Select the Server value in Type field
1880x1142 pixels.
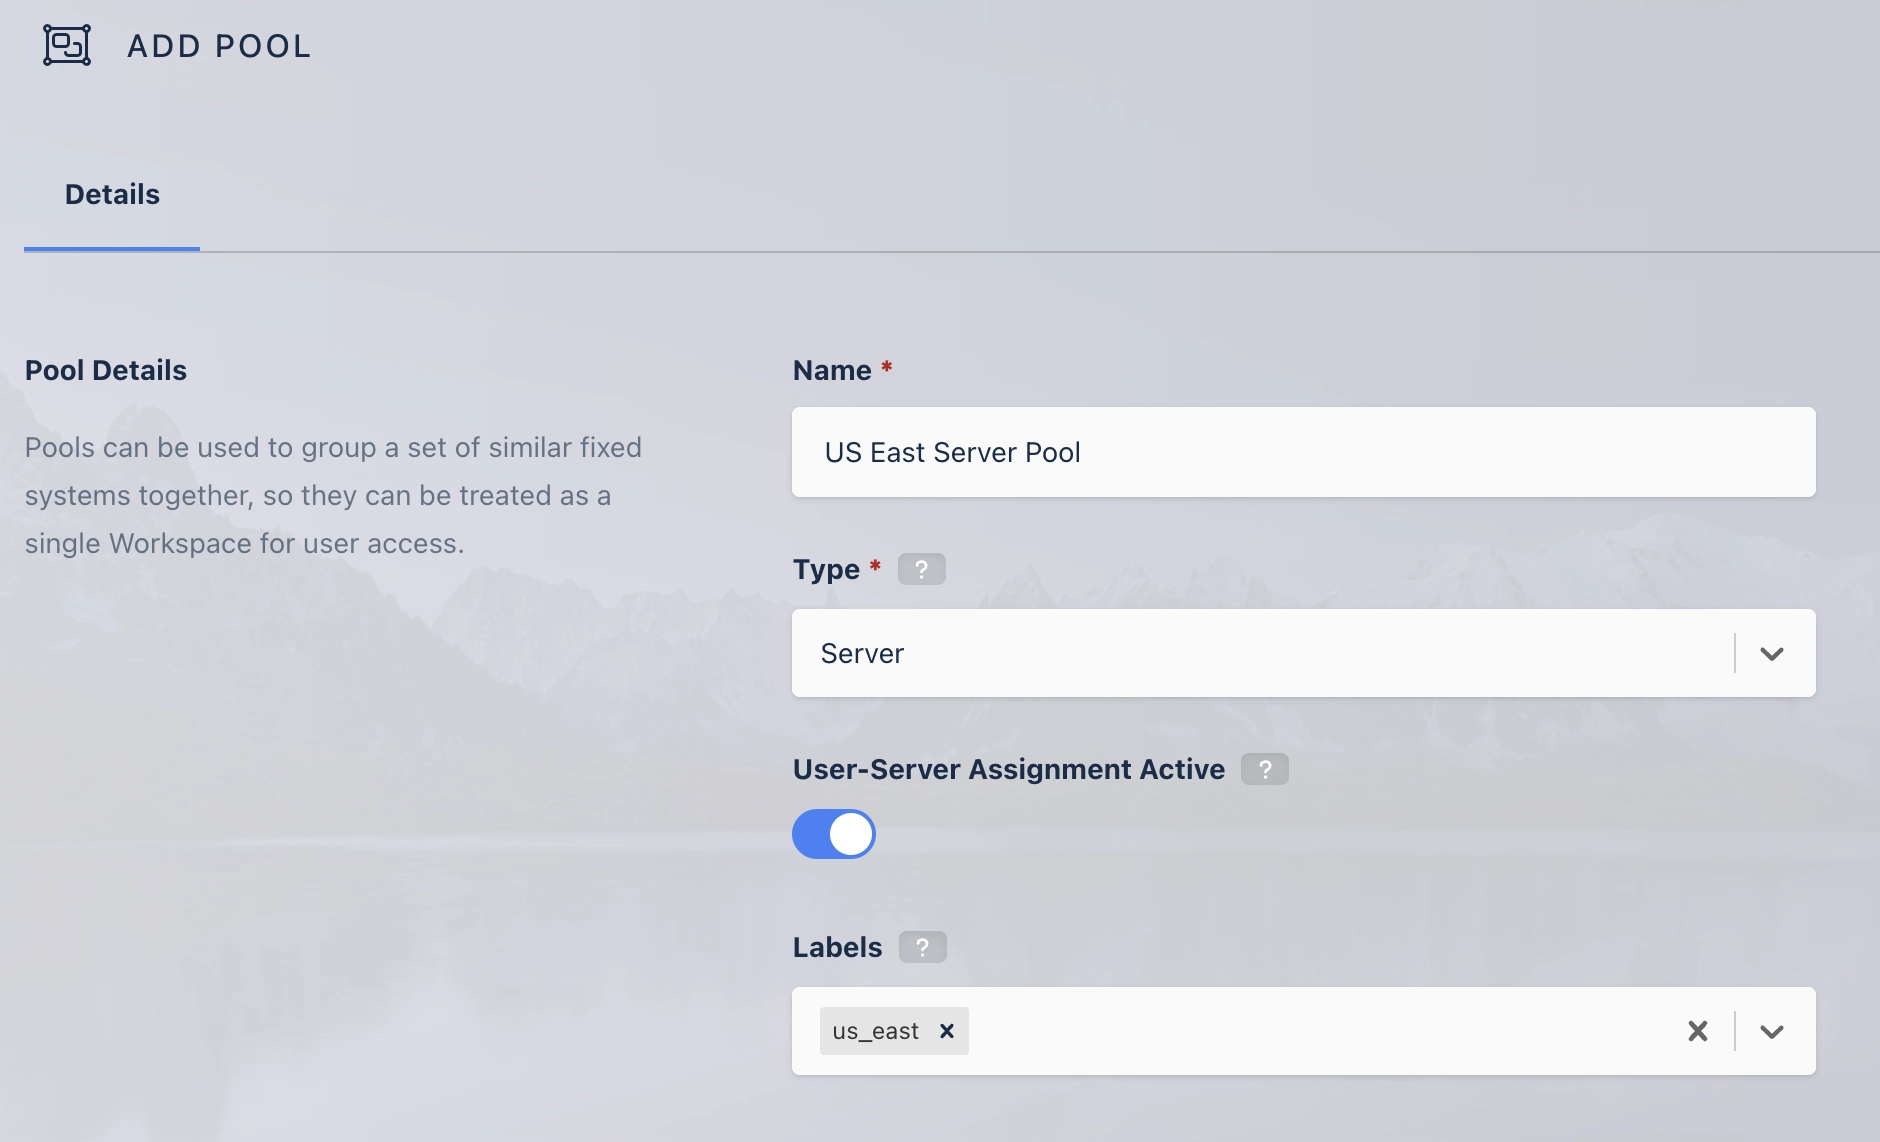(862, 654)
